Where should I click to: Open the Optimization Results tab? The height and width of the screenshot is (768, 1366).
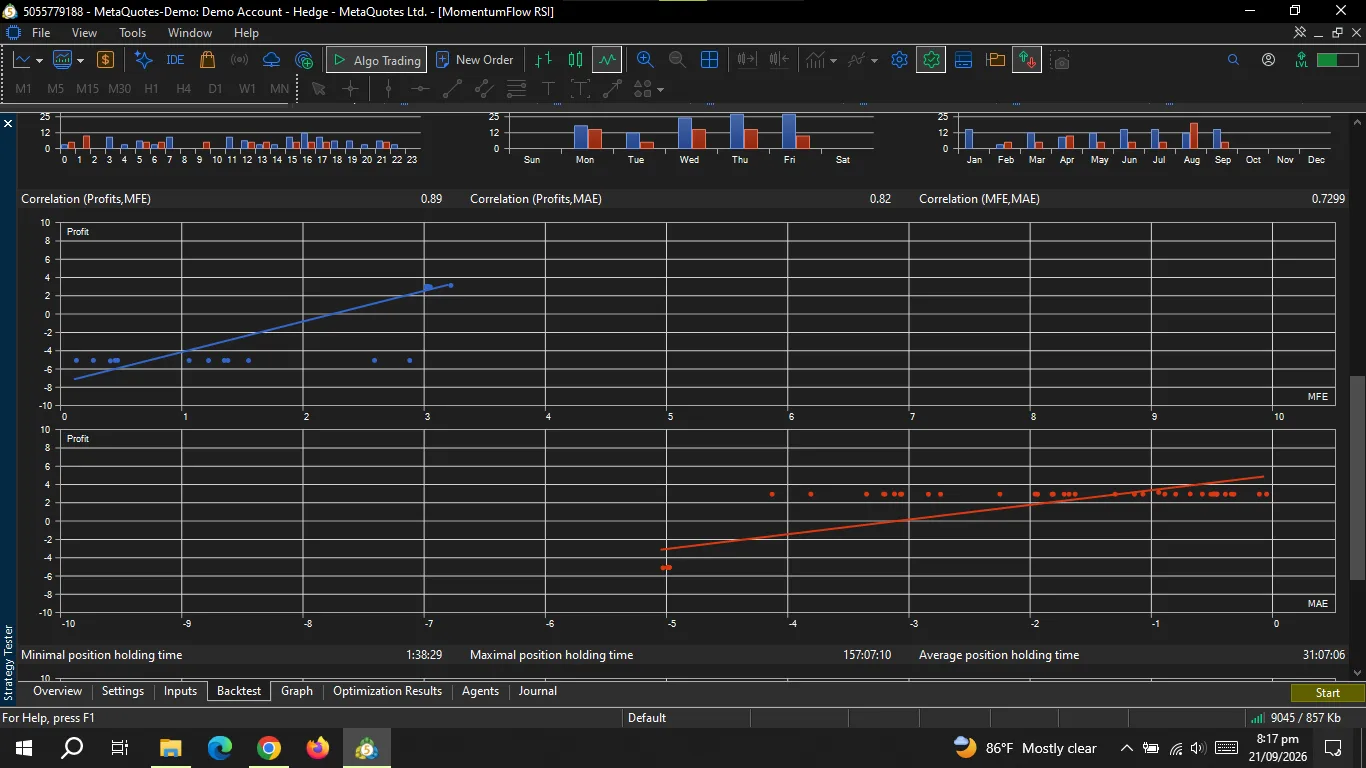[387, 691]
